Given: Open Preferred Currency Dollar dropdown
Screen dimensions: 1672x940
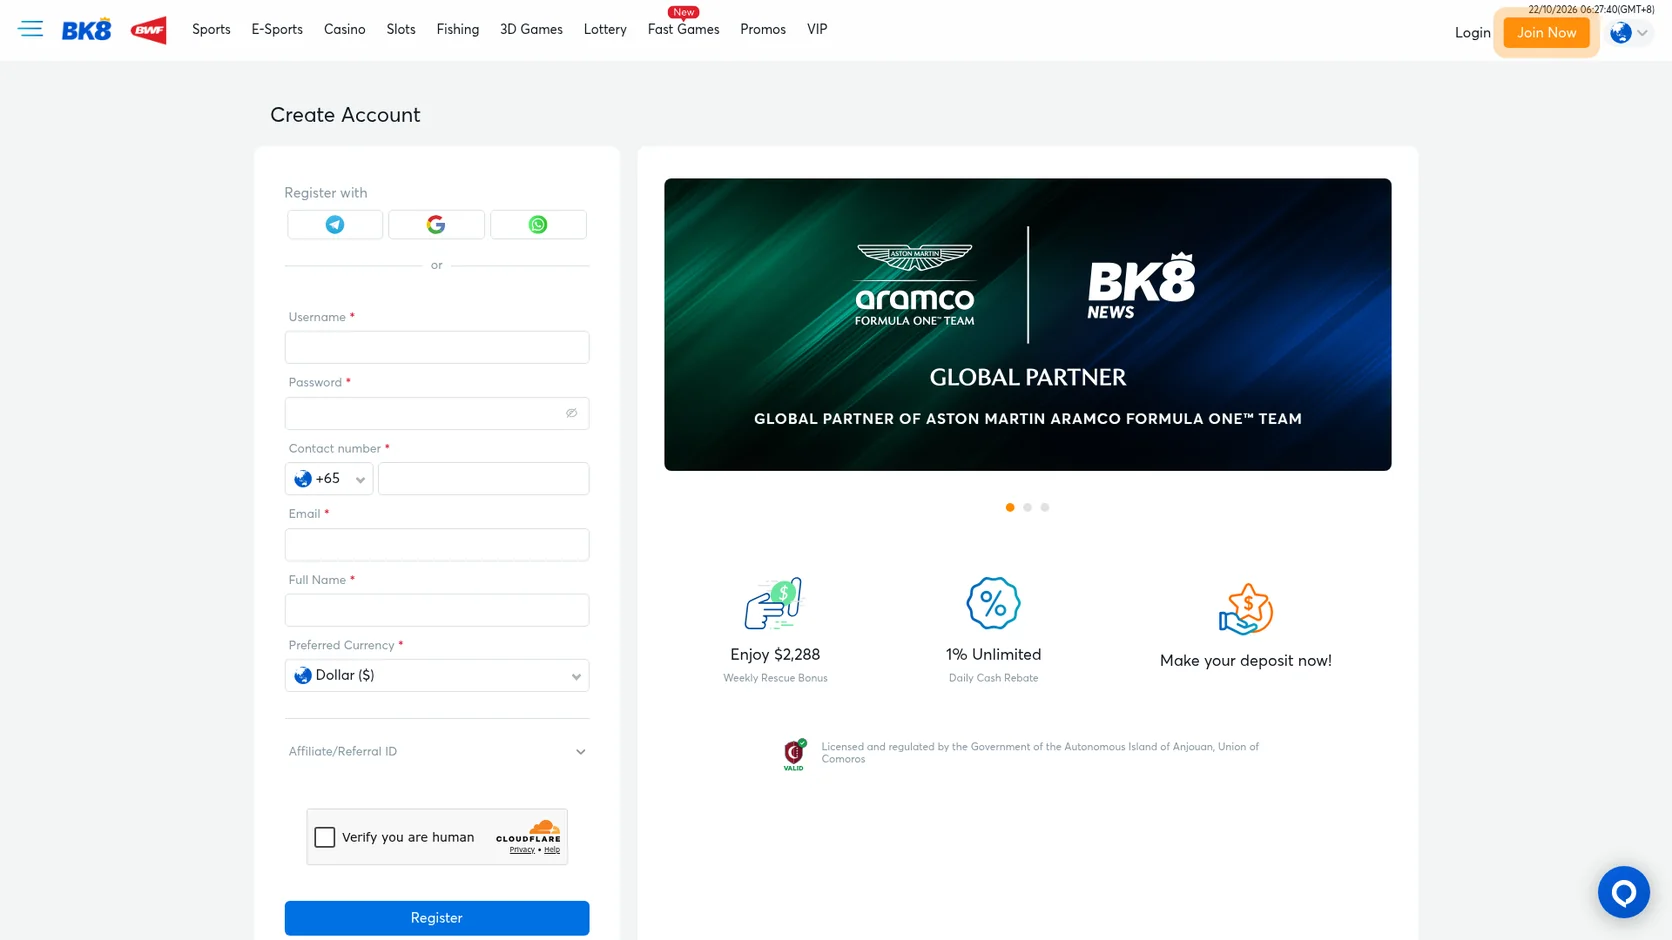Looking at the screenshot, I should 437,676.
